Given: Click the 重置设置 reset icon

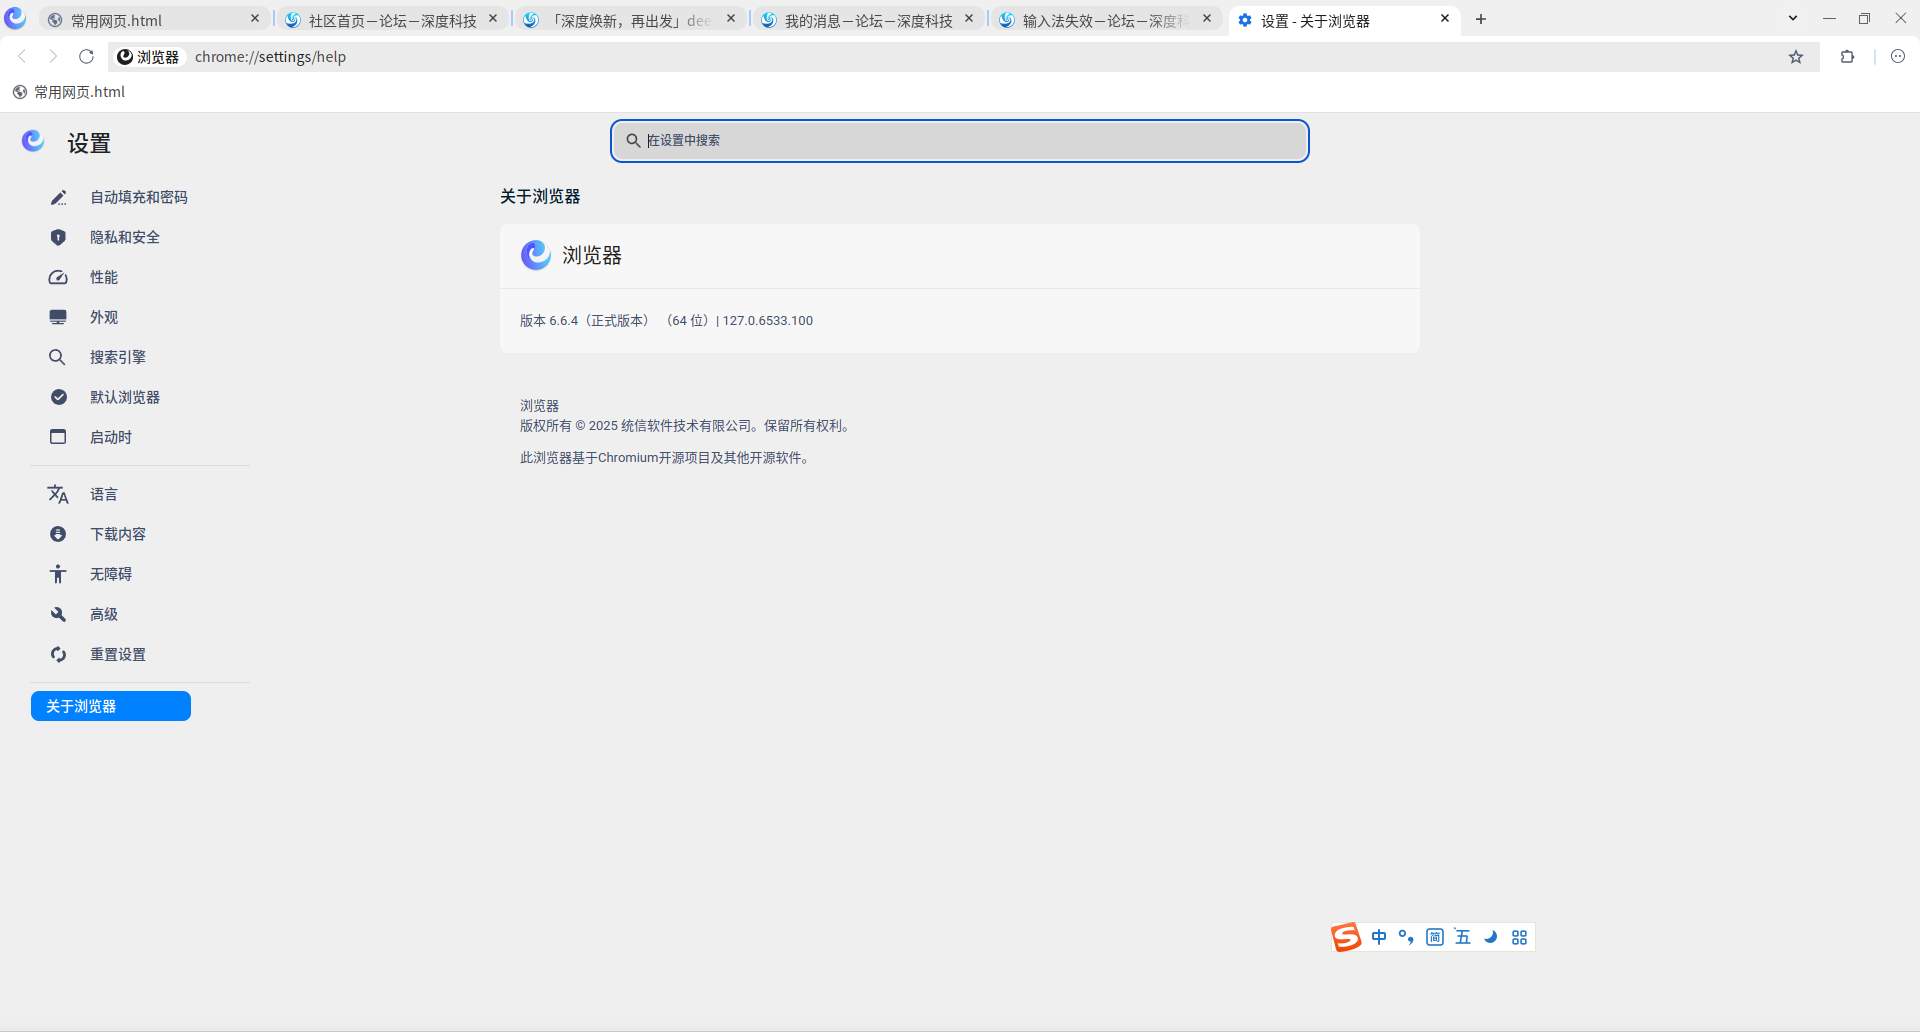Looking at the screenshot, I should [x=58, y=655].
